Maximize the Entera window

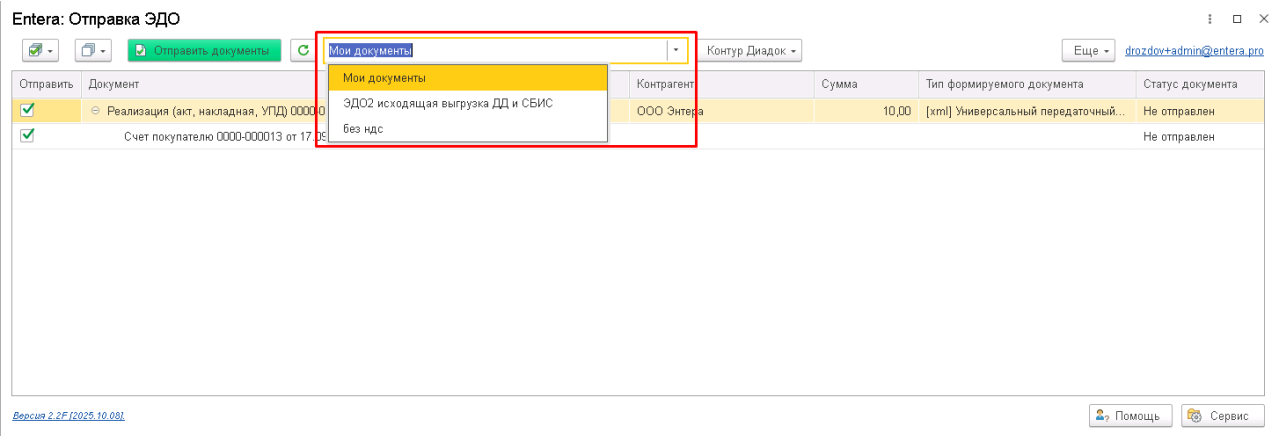click(x=1237, y=18)
